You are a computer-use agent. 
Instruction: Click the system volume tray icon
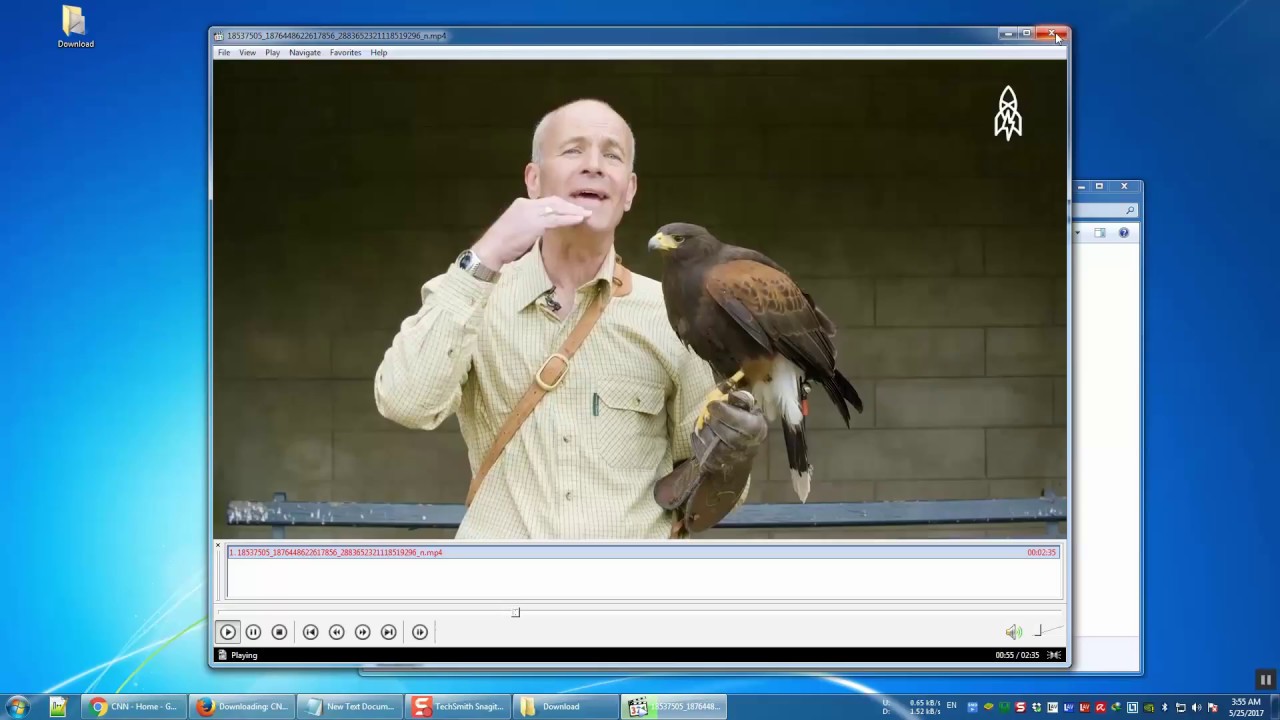pos(1196,707)
